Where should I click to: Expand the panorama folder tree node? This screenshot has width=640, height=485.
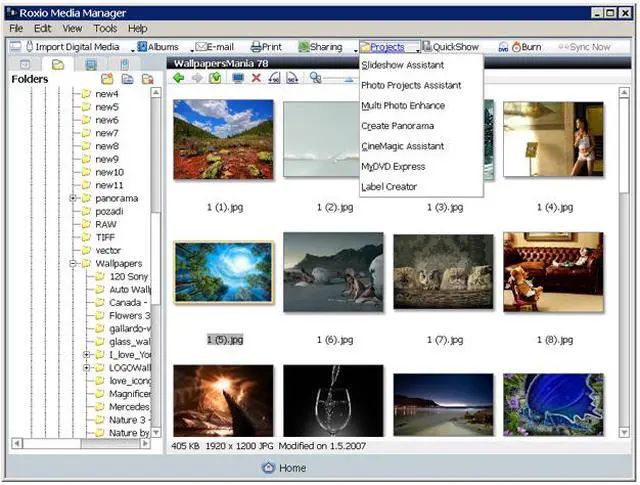pyautogui.click(x=73, y=198)
